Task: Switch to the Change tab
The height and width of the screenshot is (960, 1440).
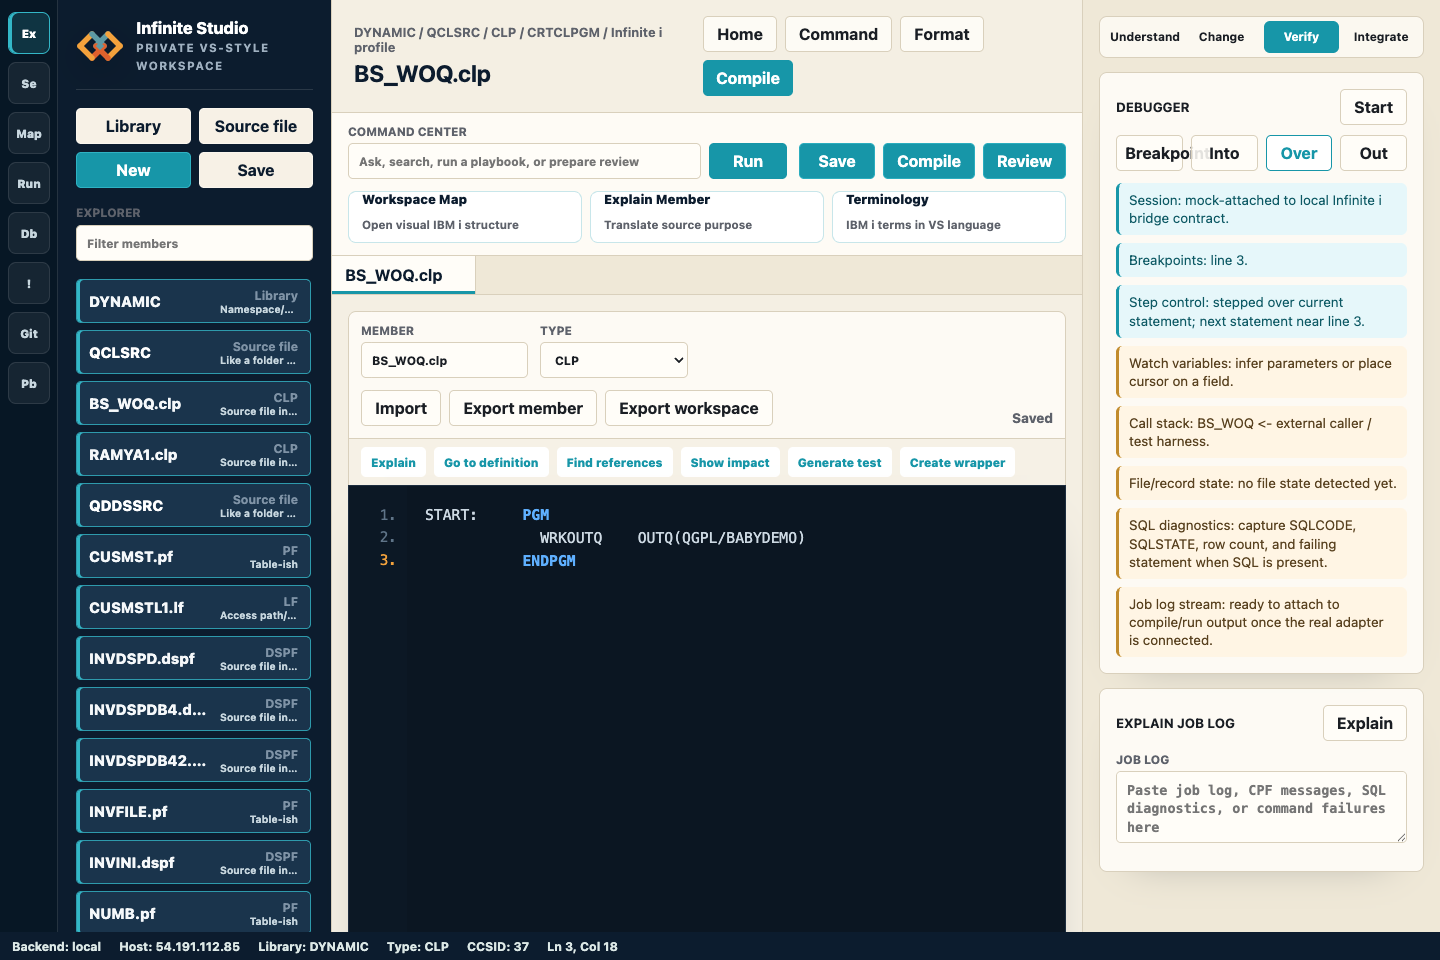Action: click(x=1221, y=36)
